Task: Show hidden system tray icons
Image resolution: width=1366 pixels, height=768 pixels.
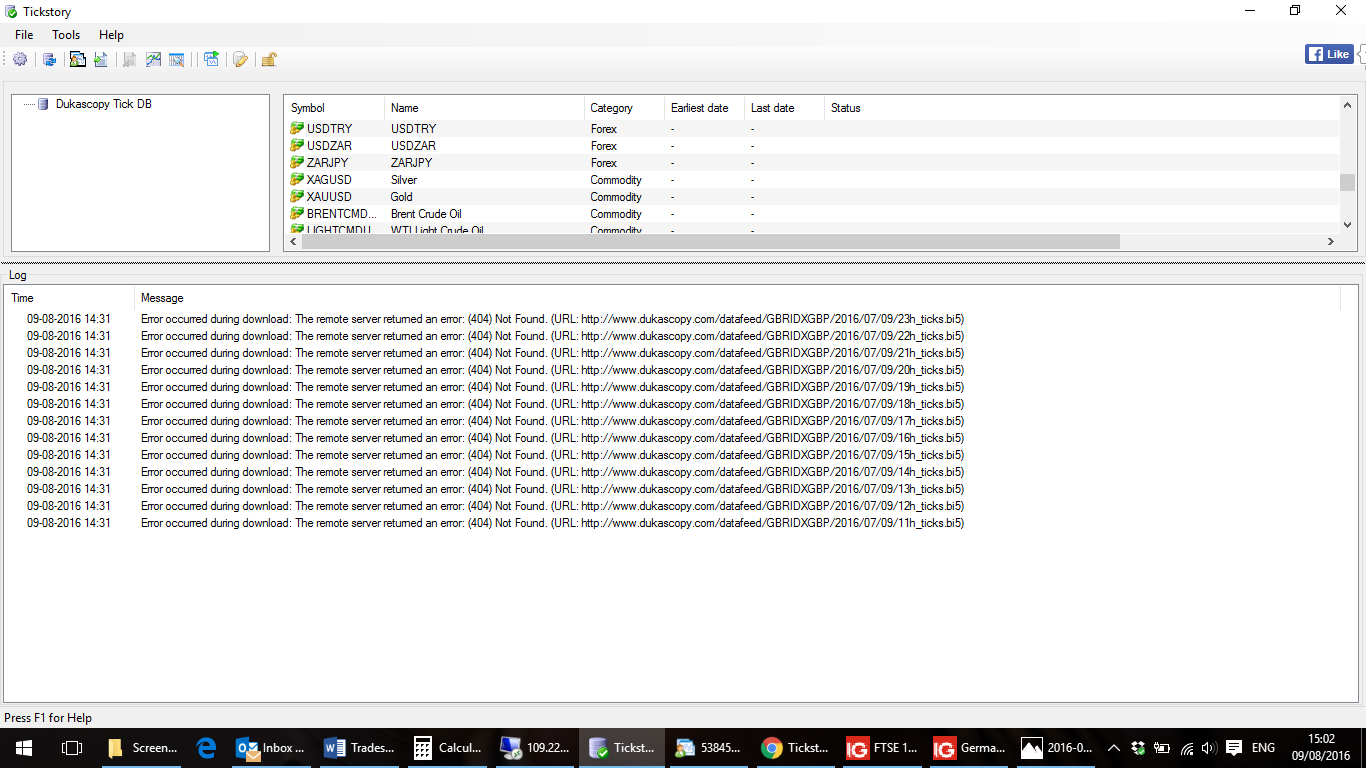Action: click(x=1114, y=748)
